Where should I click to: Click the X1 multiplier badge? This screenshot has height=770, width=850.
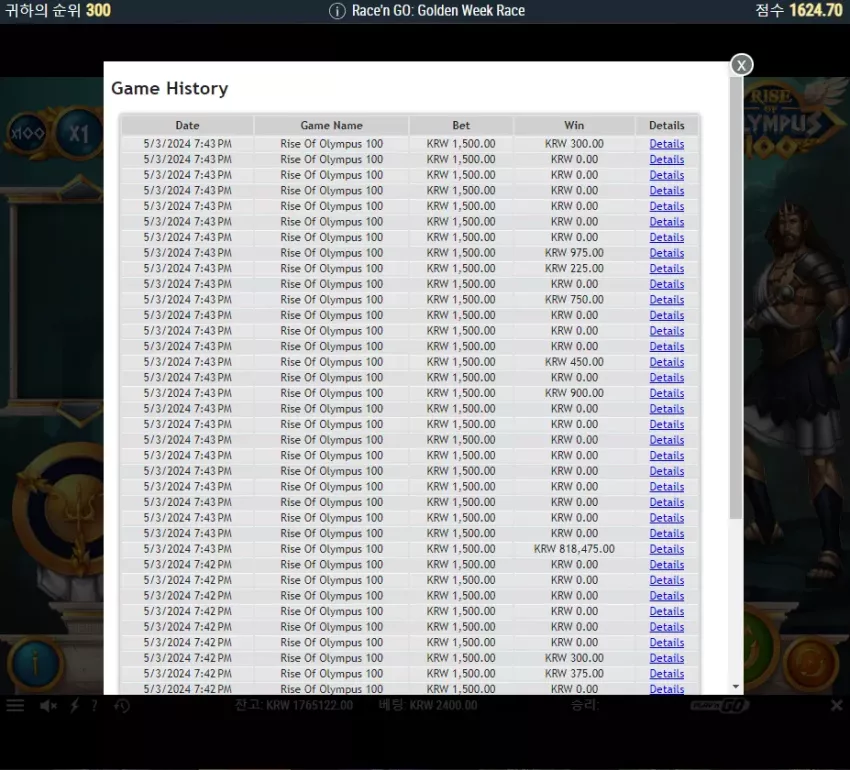[79, 133]
